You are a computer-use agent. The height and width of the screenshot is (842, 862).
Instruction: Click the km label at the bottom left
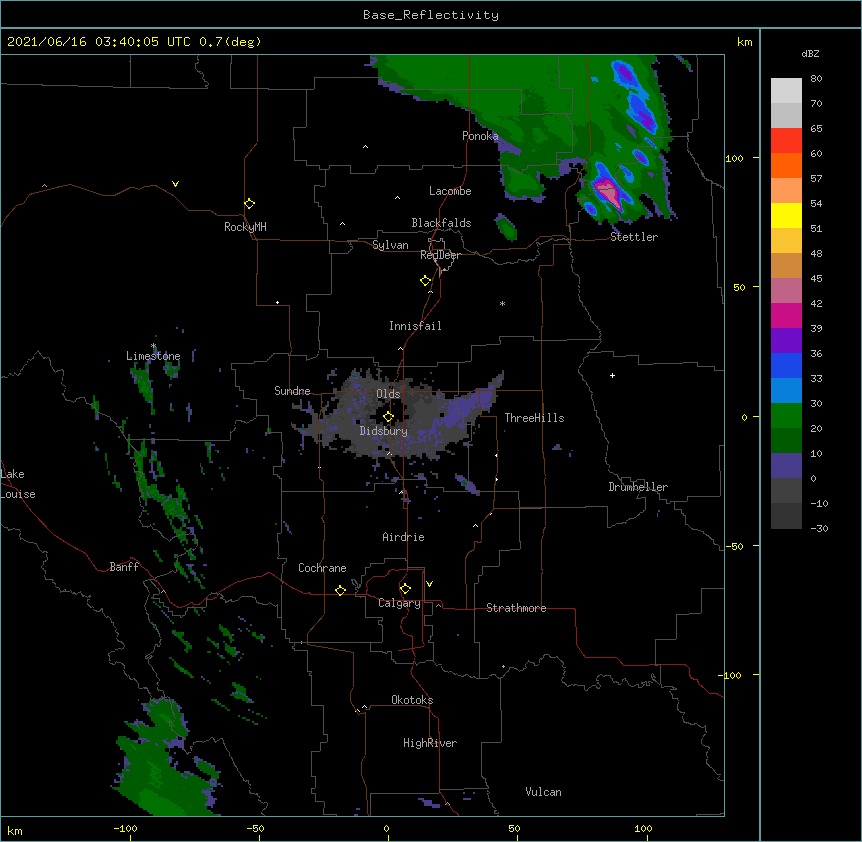click(15, 831)
